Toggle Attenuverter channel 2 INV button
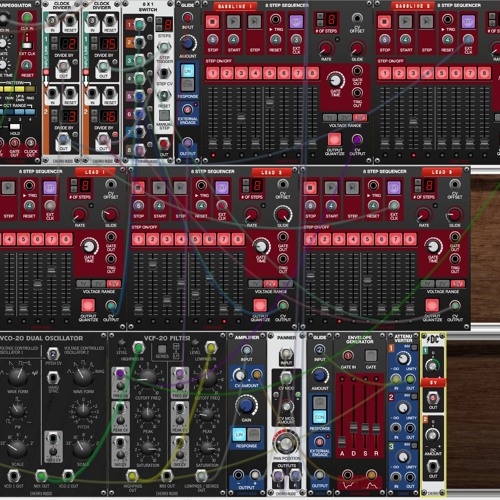The image size is (500, 500). click(414, 396)
